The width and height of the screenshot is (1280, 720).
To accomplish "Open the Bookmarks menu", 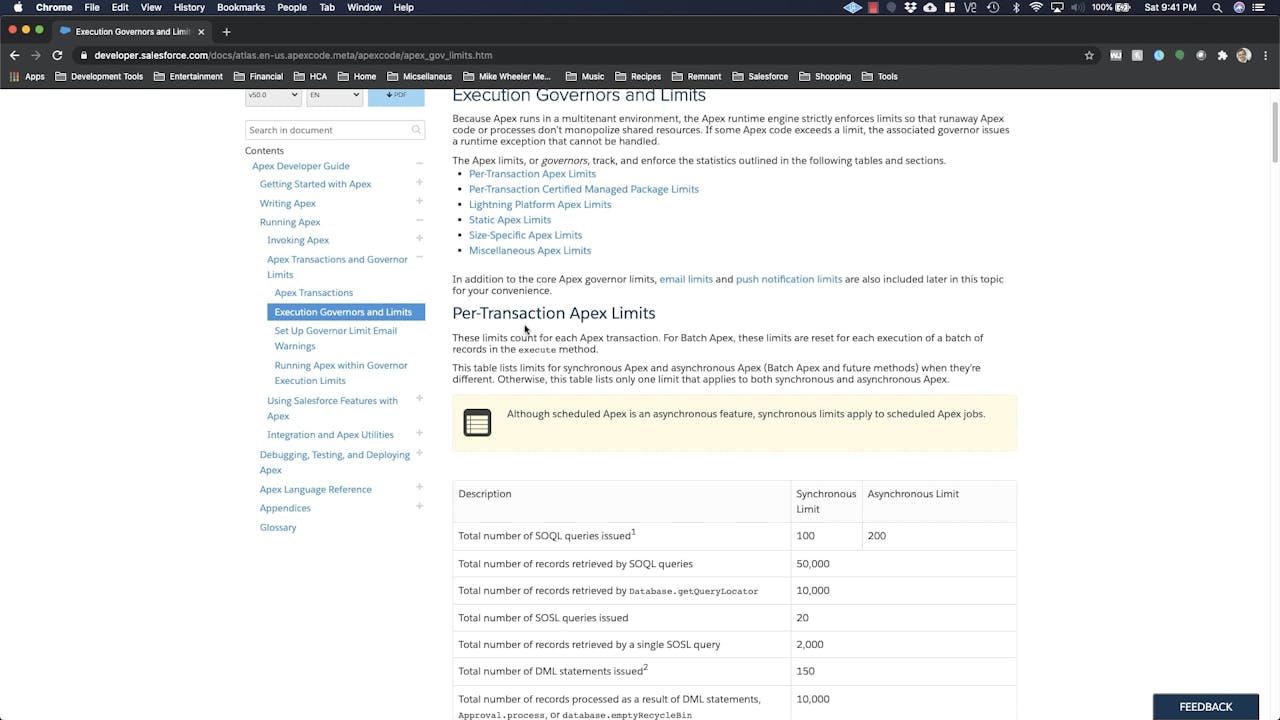I will [x=240, y=7].
